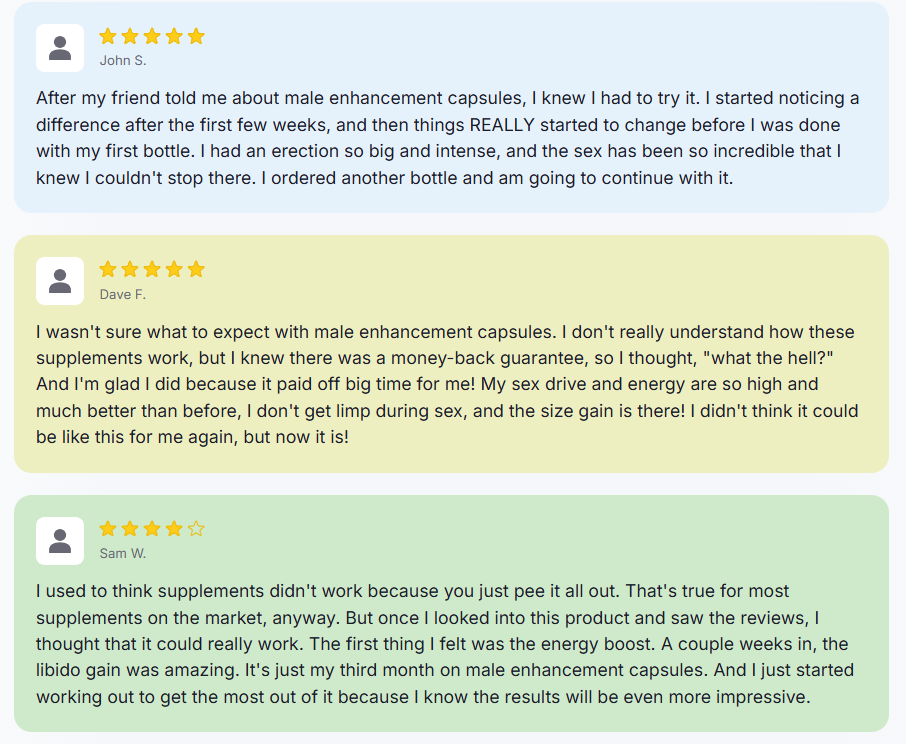This screenshot has width=906, height=744.
Task: Click Dave F.'s profile avatar icon
Action: pyautogui.click(x=60, y=281)
